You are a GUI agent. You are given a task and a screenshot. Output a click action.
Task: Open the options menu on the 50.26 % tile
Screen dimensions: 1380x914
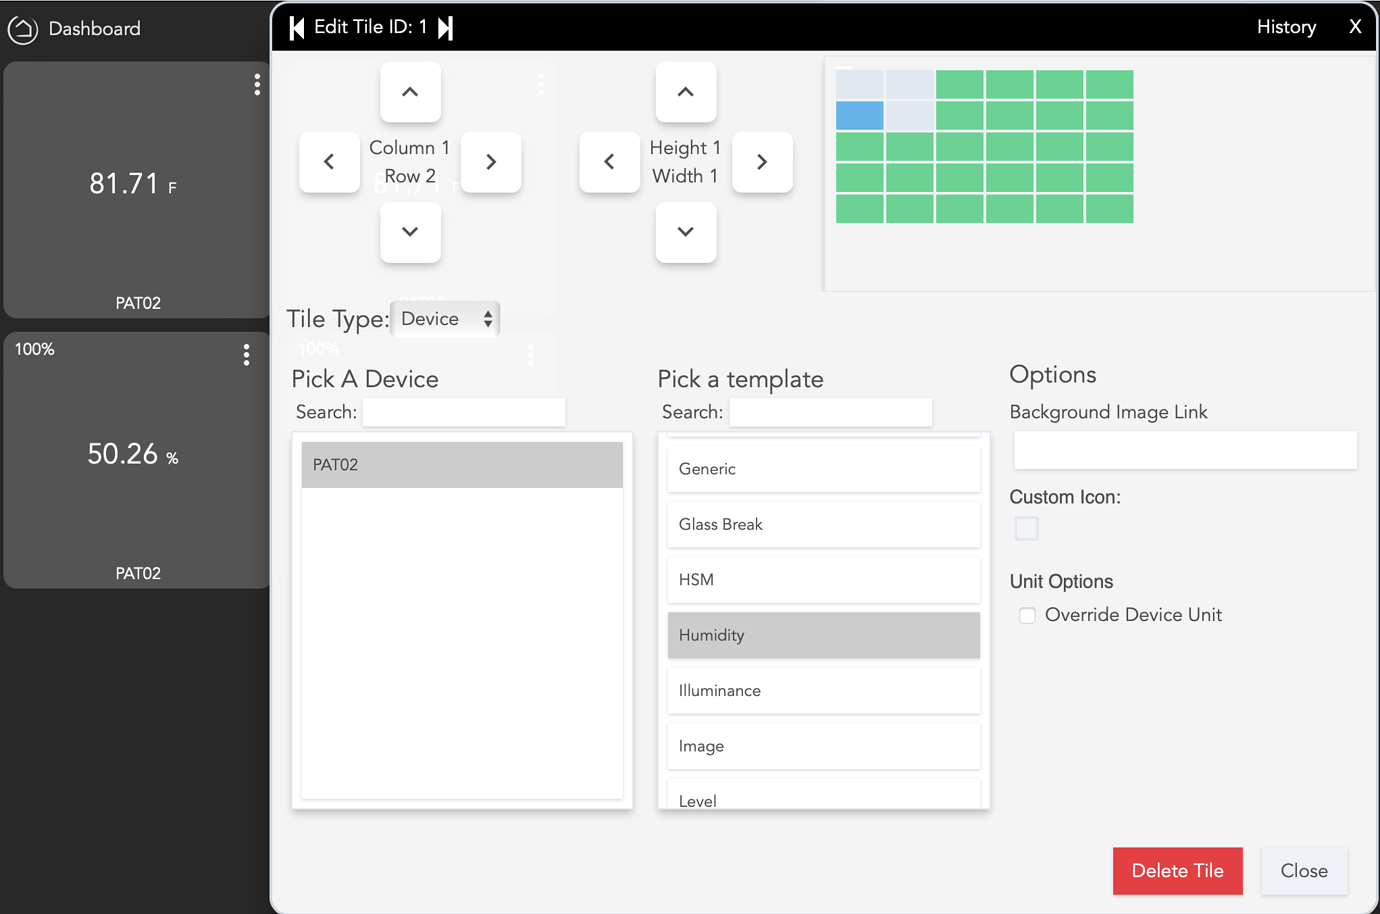pyautogui.click(x=246, y=354)
